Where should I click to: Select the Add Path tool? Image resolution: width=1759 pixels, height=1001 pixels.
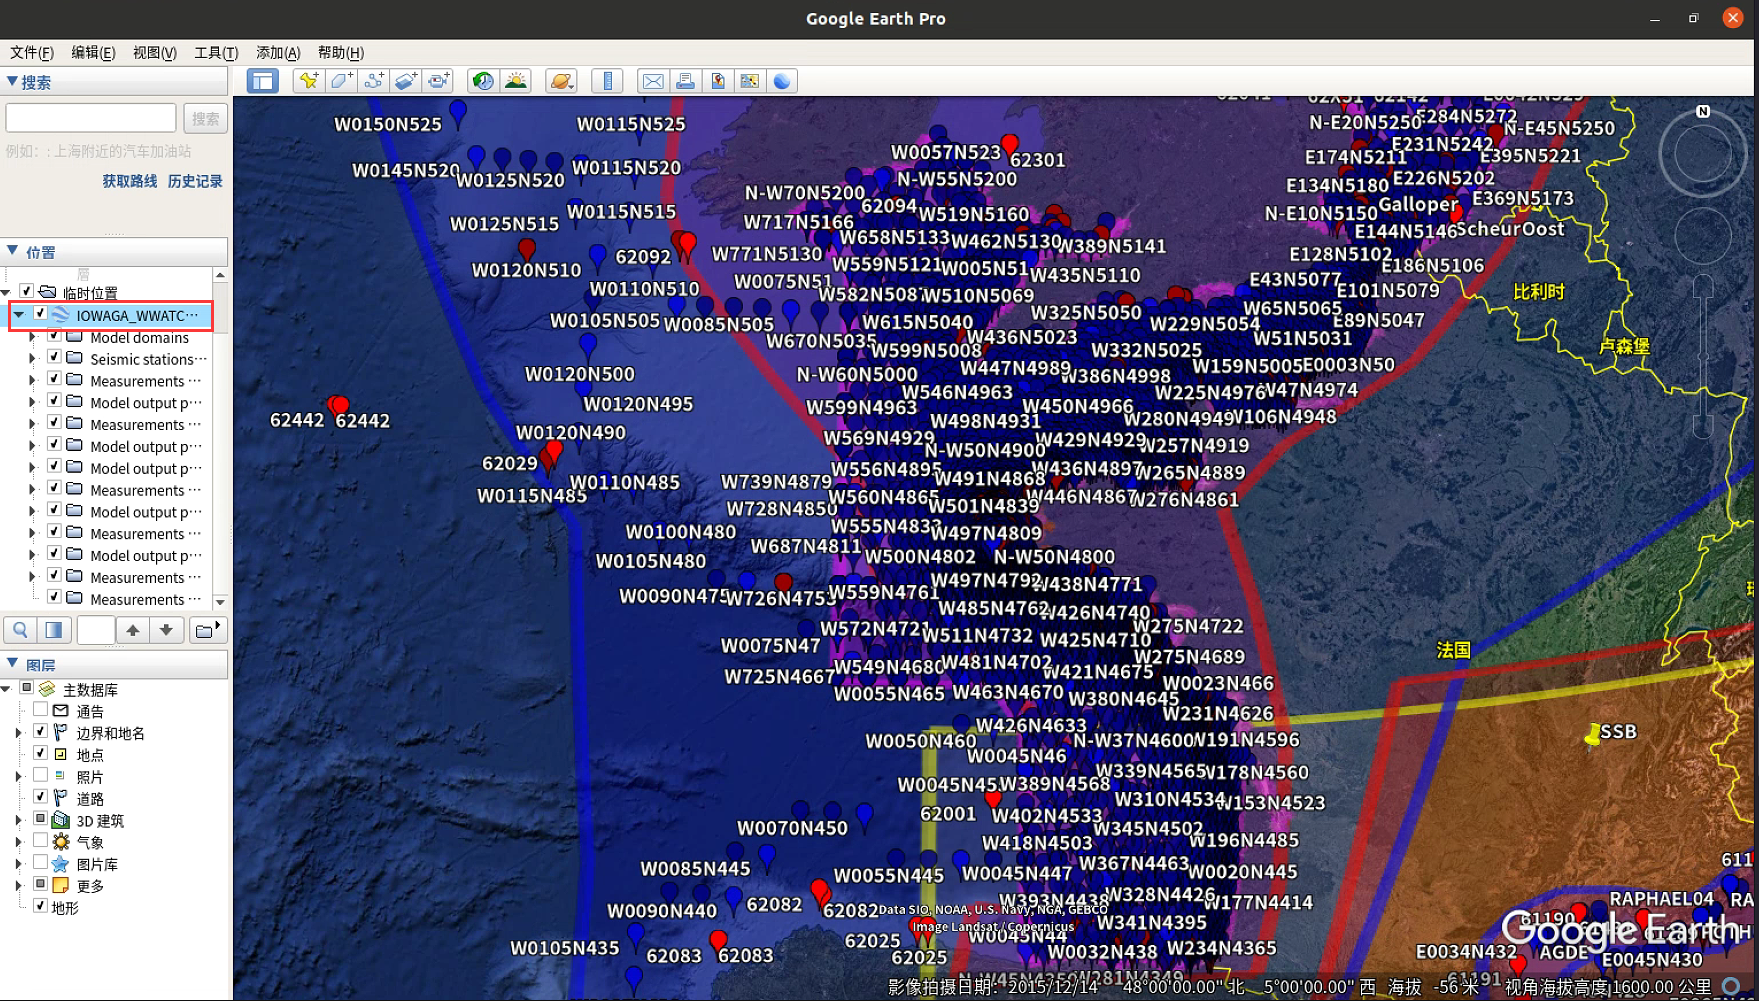pyautogui.click(x=374, y=81)
